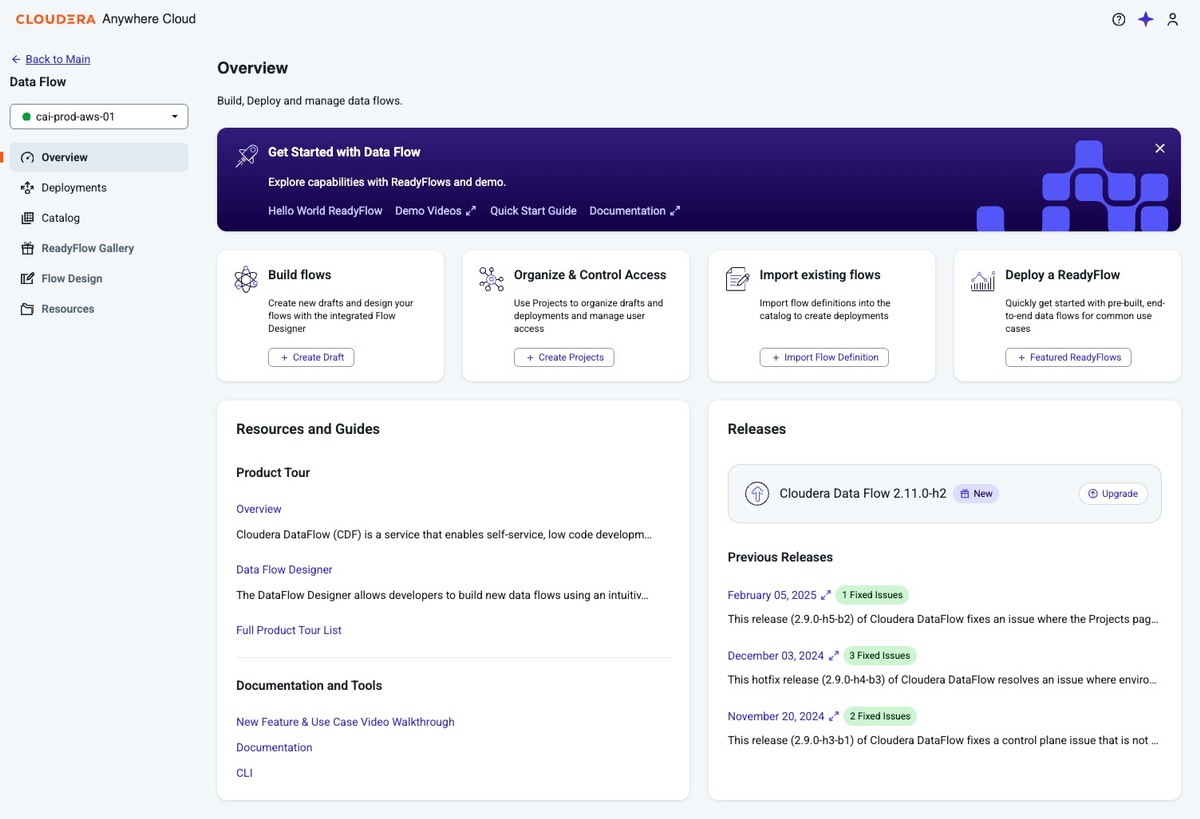Click the purple sparkle AI assistant icon
The width and height of the screenshot is (1200, 819).
1146,19
